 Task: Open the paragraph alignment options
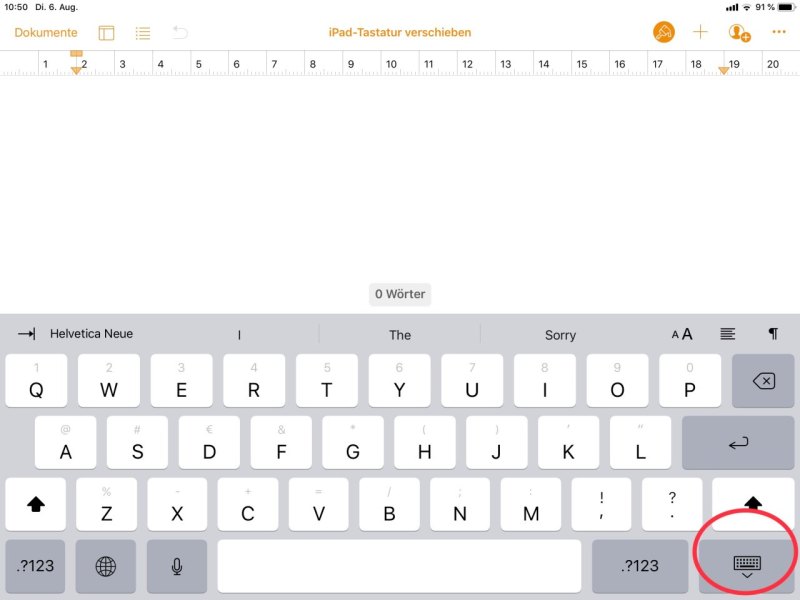tap(728, 334)
